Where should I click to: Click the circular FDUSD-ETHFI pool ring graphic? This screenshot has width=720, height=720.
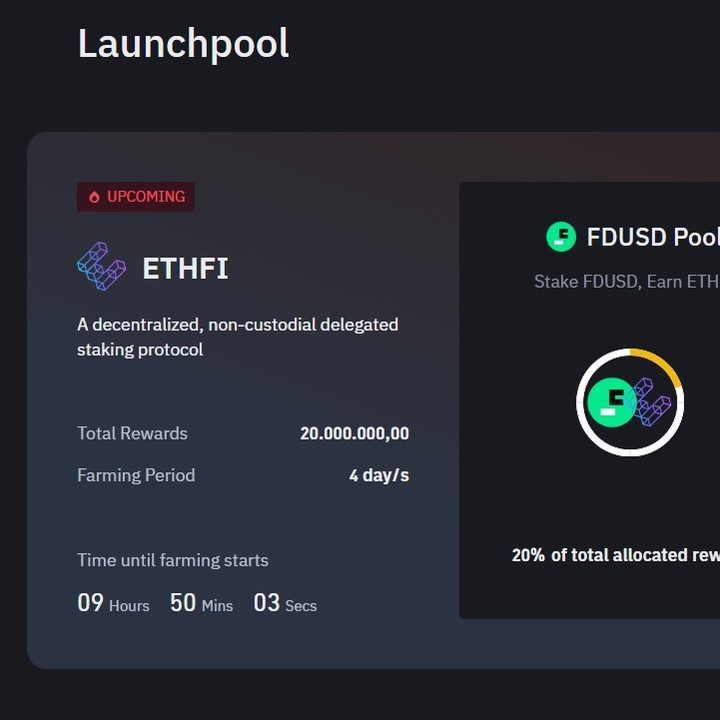point(630,402)
